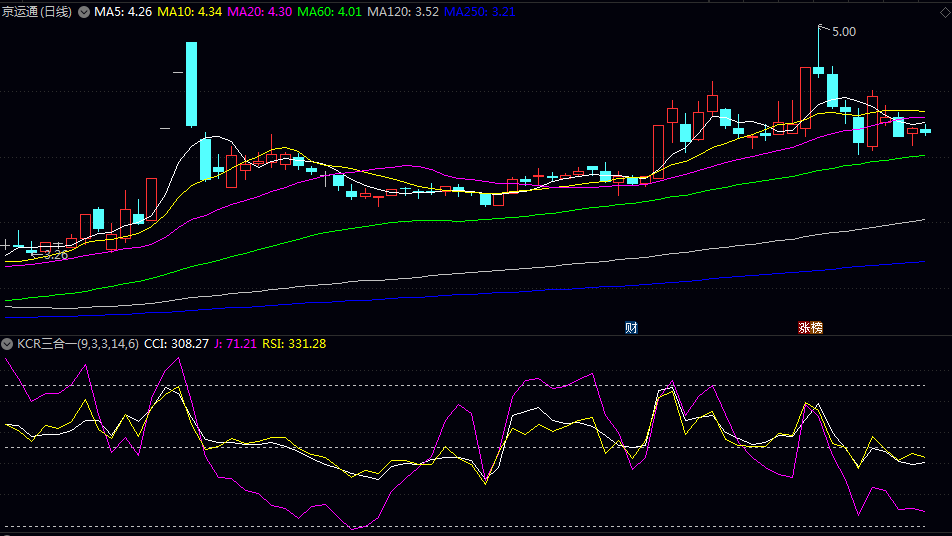The width and height of the screenshot is (952, 536).
Task: Click the last candlestick at the right edge
Action: 925,131
